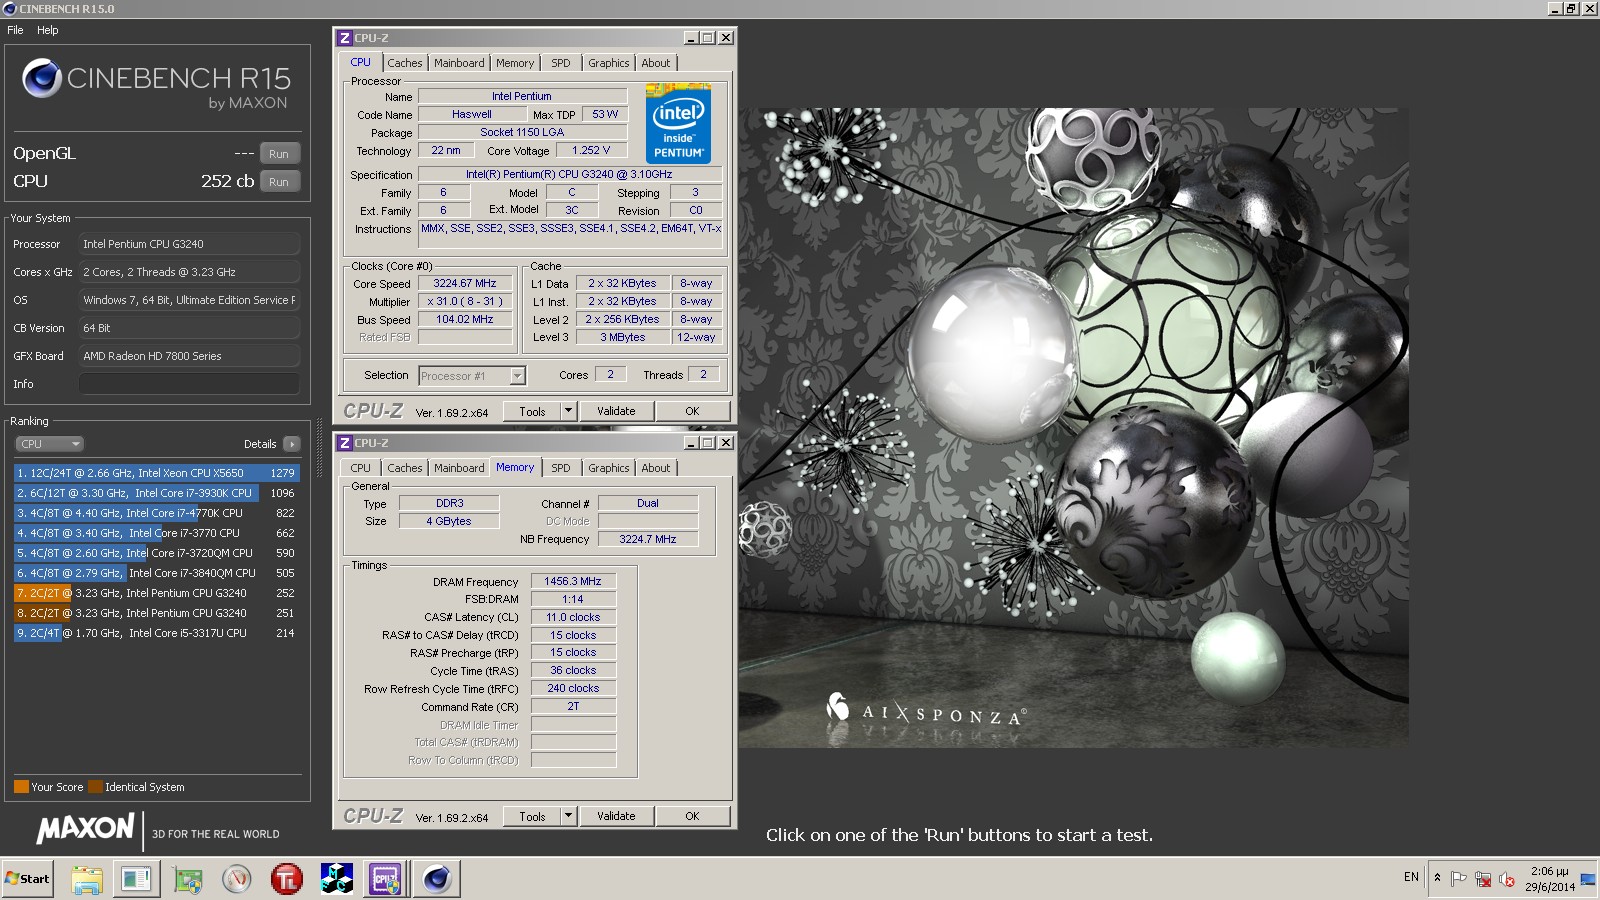1600x900 pixels.
Task: Open the CPU dropdown in Ranking panel
Action: pos(49,444)
